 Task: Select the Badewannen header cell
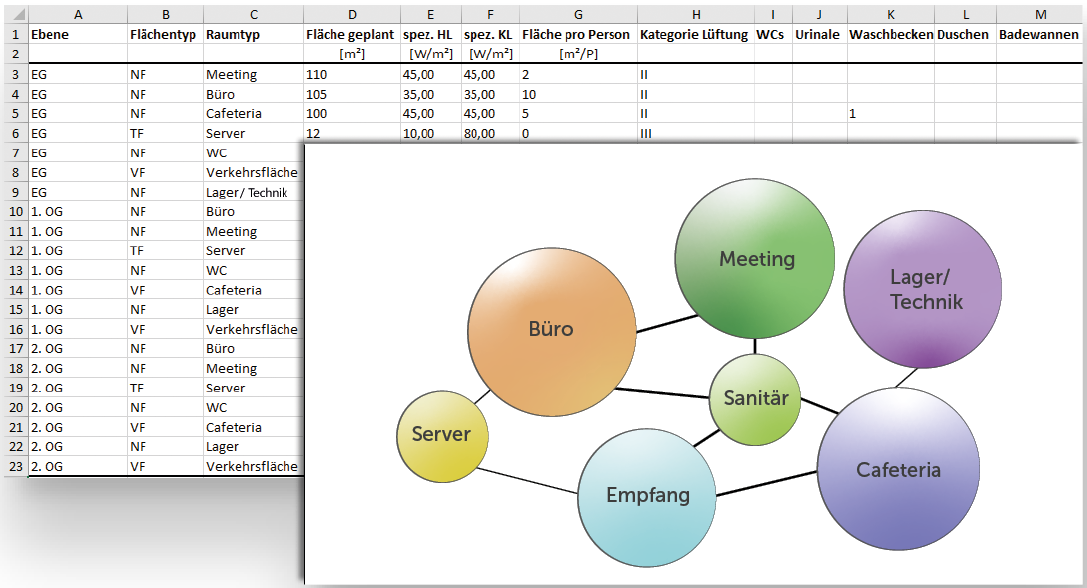click(x=1040, y=34)
